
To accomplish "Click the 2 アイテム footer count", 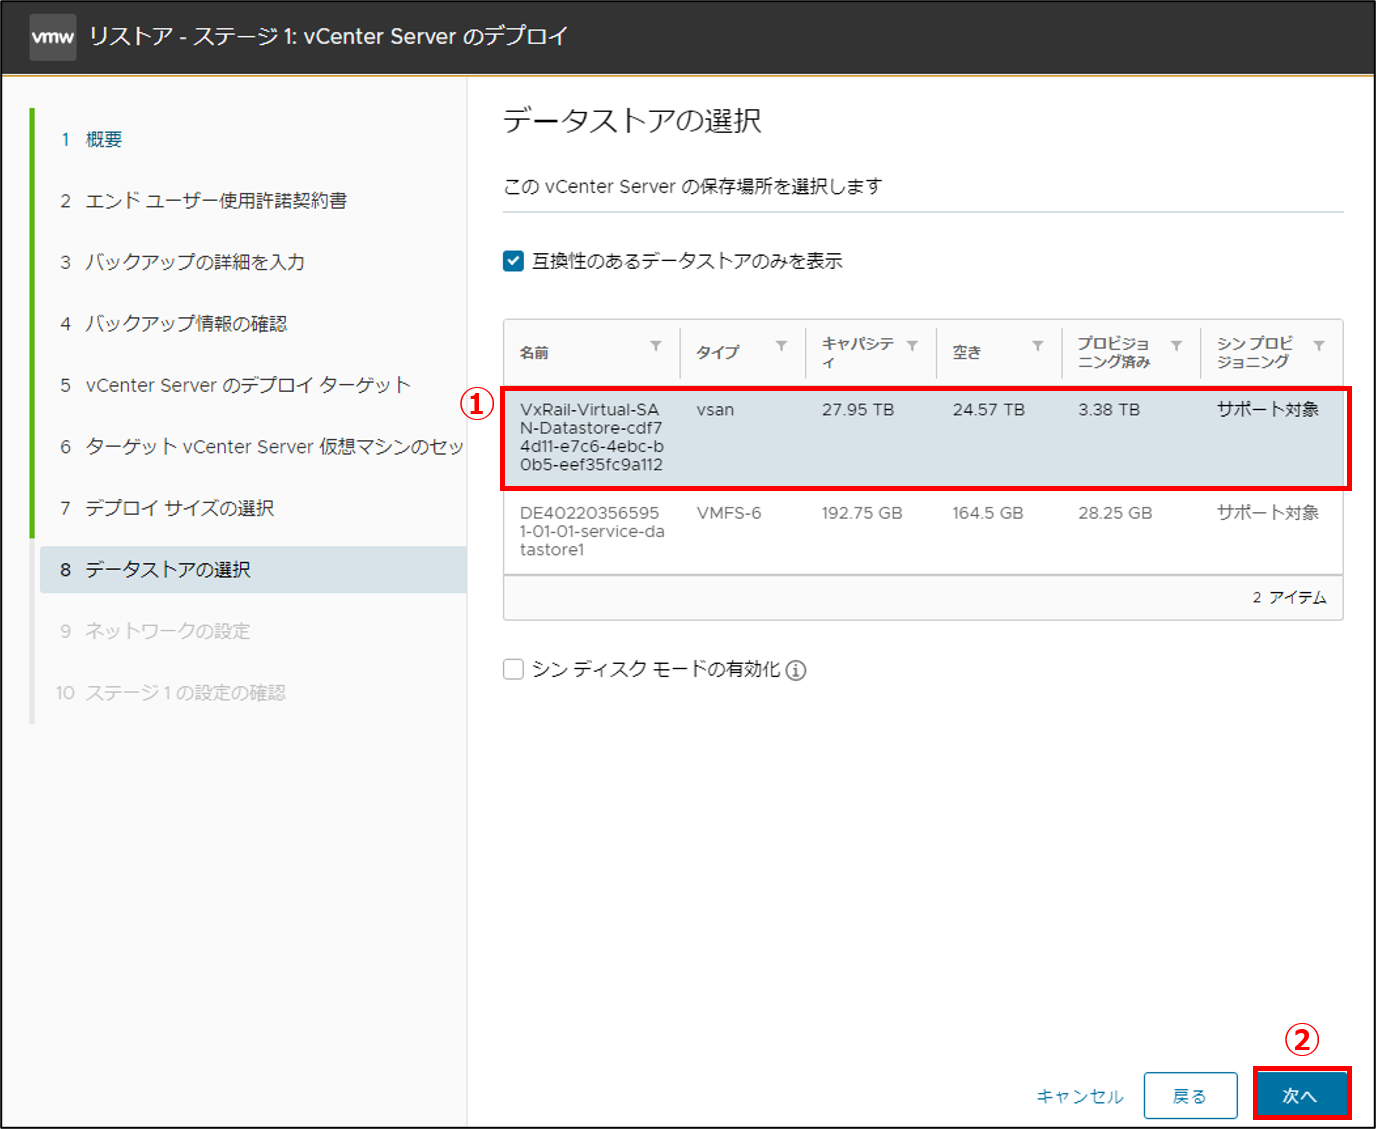I will pyautogui.click(x=1289, y=597).
